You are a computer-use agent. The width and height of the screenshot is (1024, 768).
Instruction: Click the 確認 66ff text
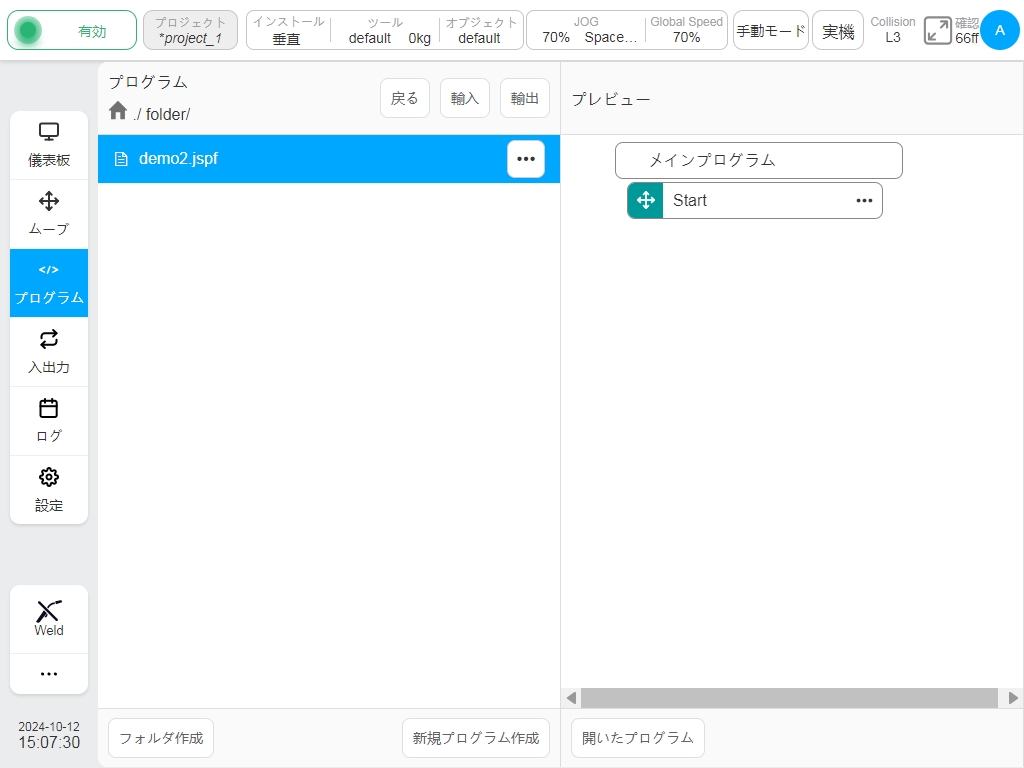coord(967,31)
